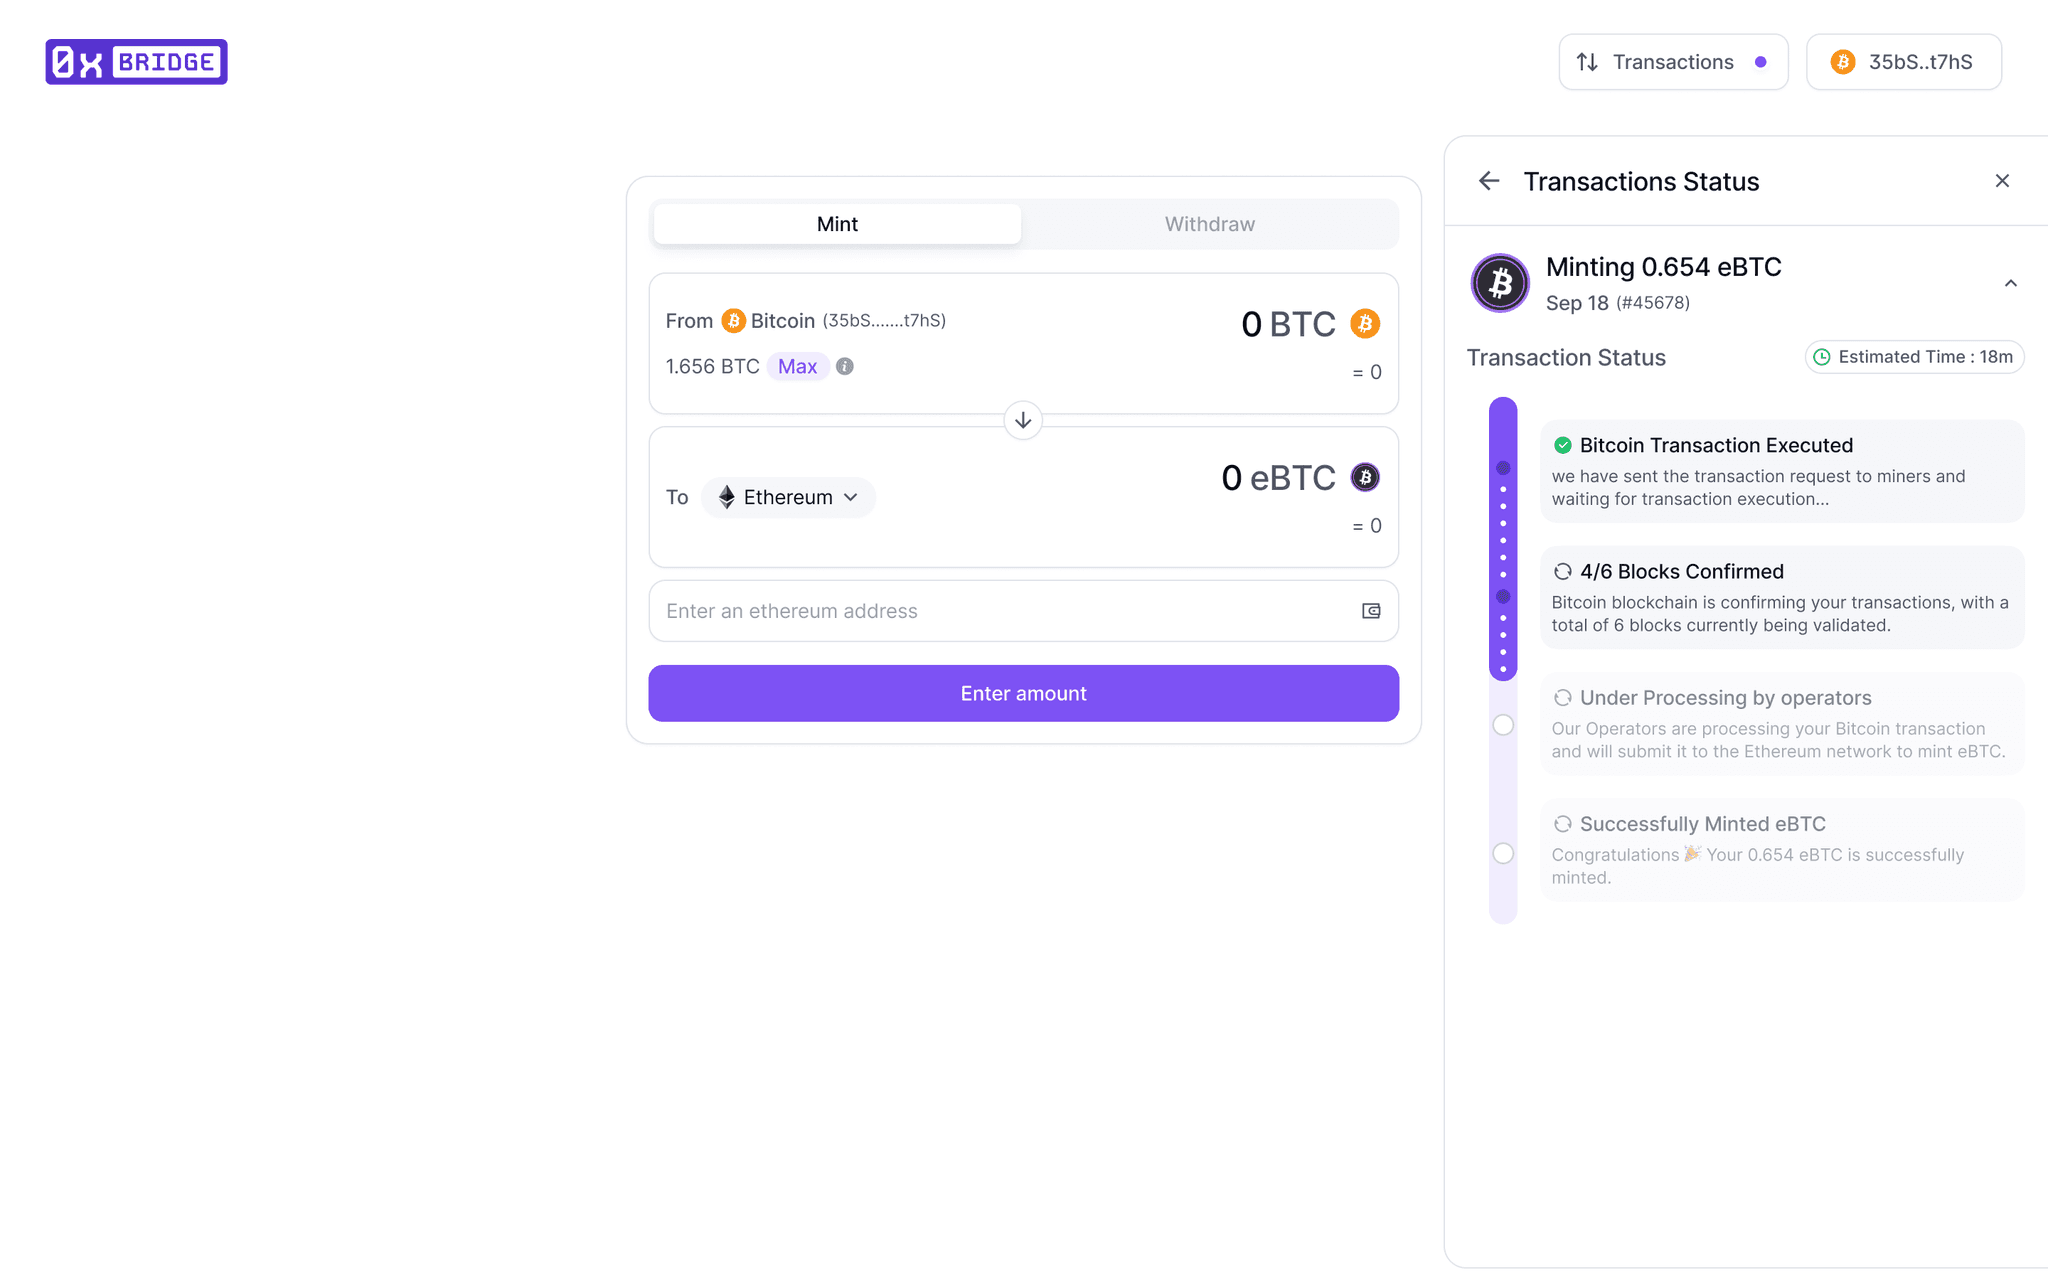
Task: Select the Mint tab
Action: click(x=837, y=224)
